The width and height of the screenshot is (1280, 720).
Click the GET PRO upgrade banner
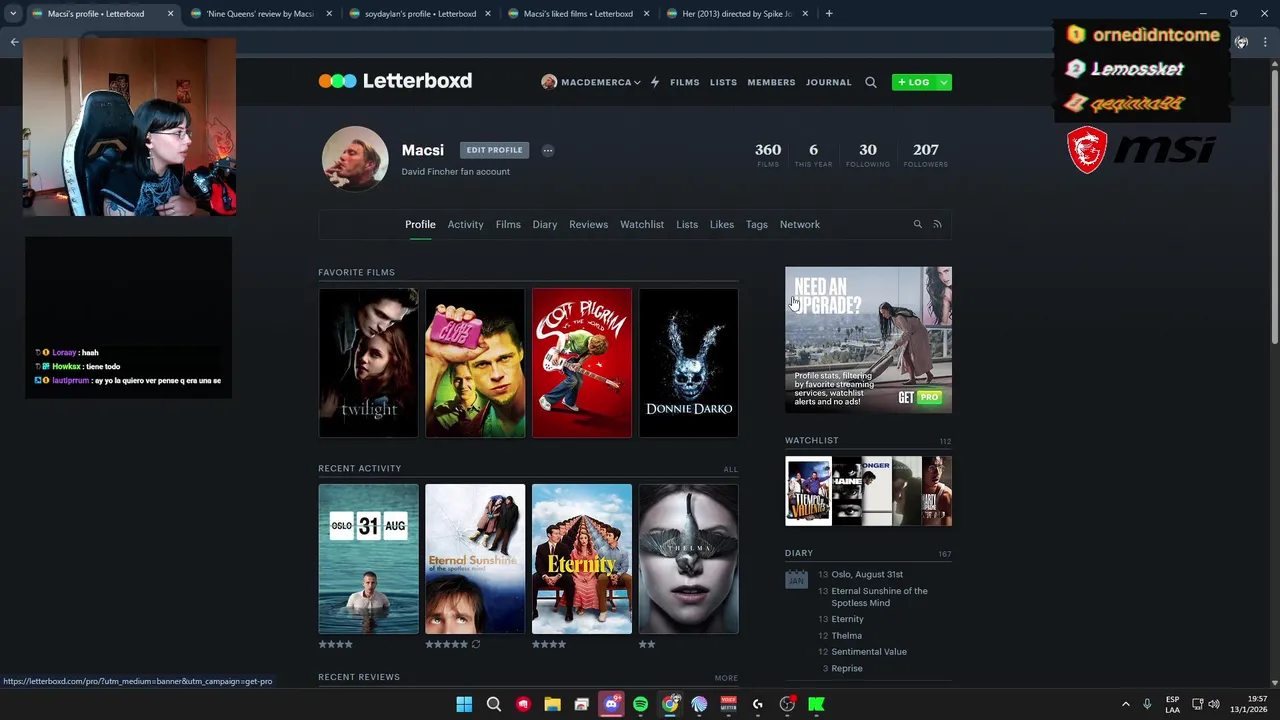(x=868, y=340)
